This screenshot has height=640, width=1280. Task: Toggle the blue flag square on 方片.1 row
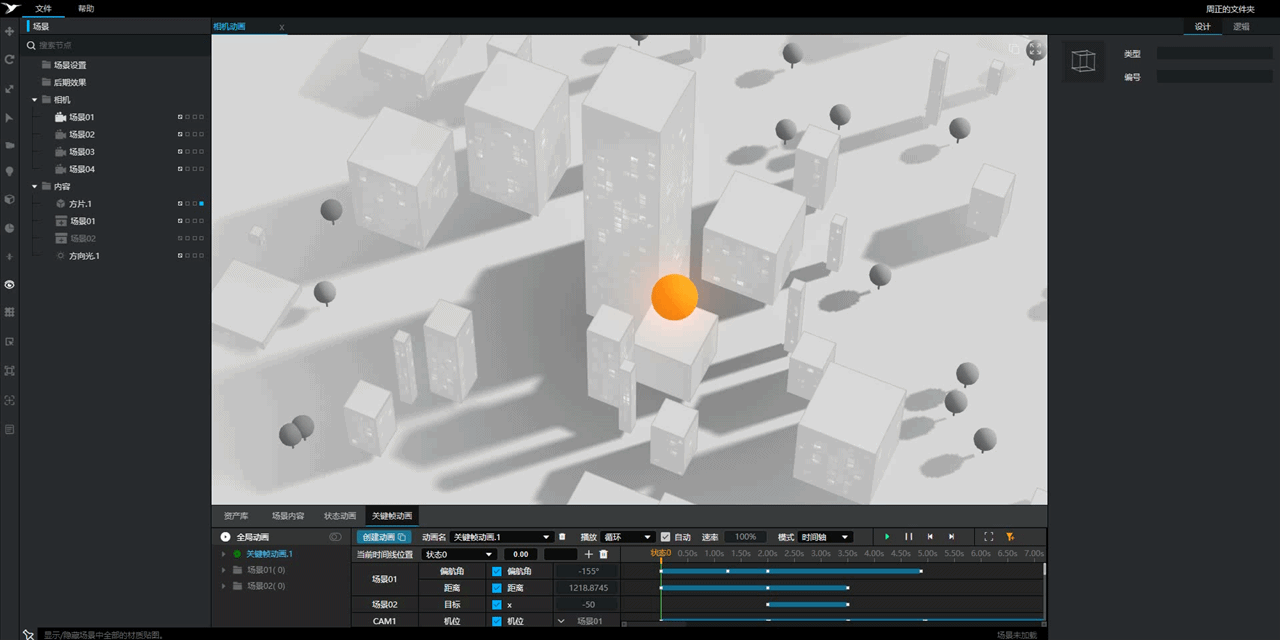[x=201, y=204]
